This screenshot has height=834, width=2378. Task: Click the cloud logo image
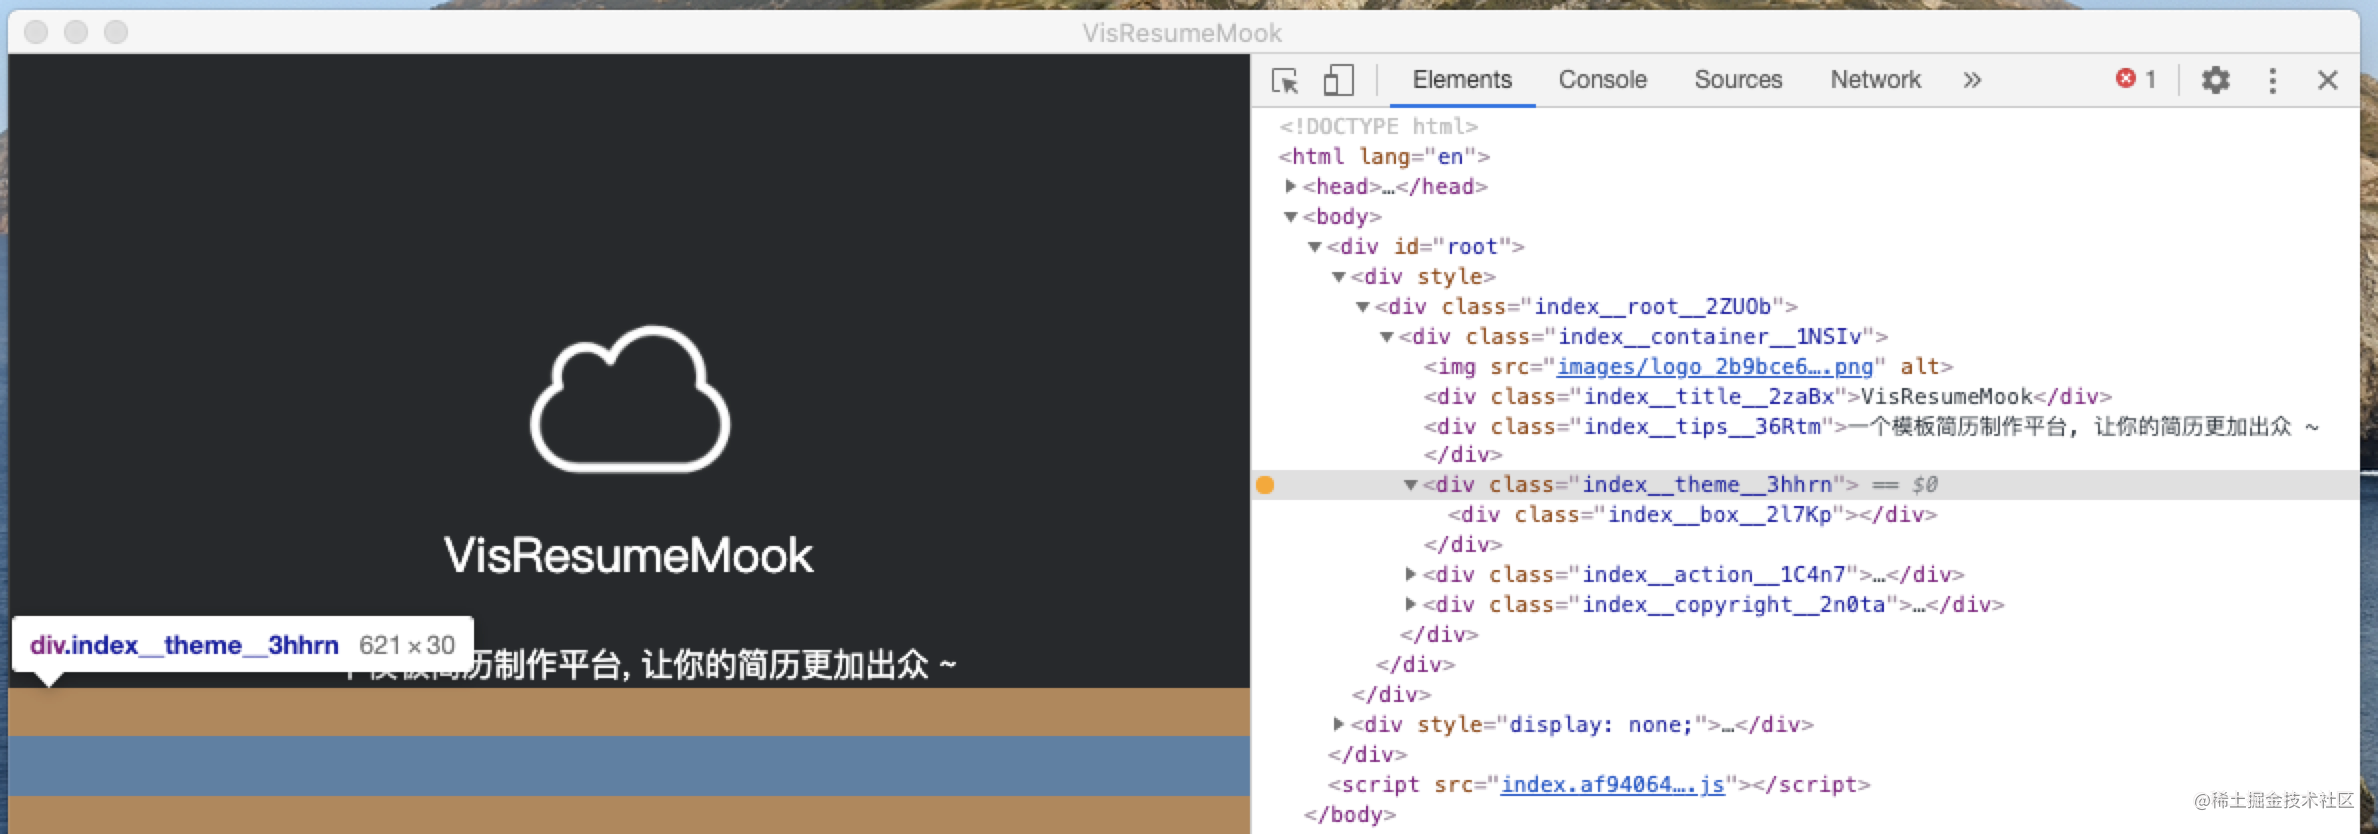[x=630, y=399]
